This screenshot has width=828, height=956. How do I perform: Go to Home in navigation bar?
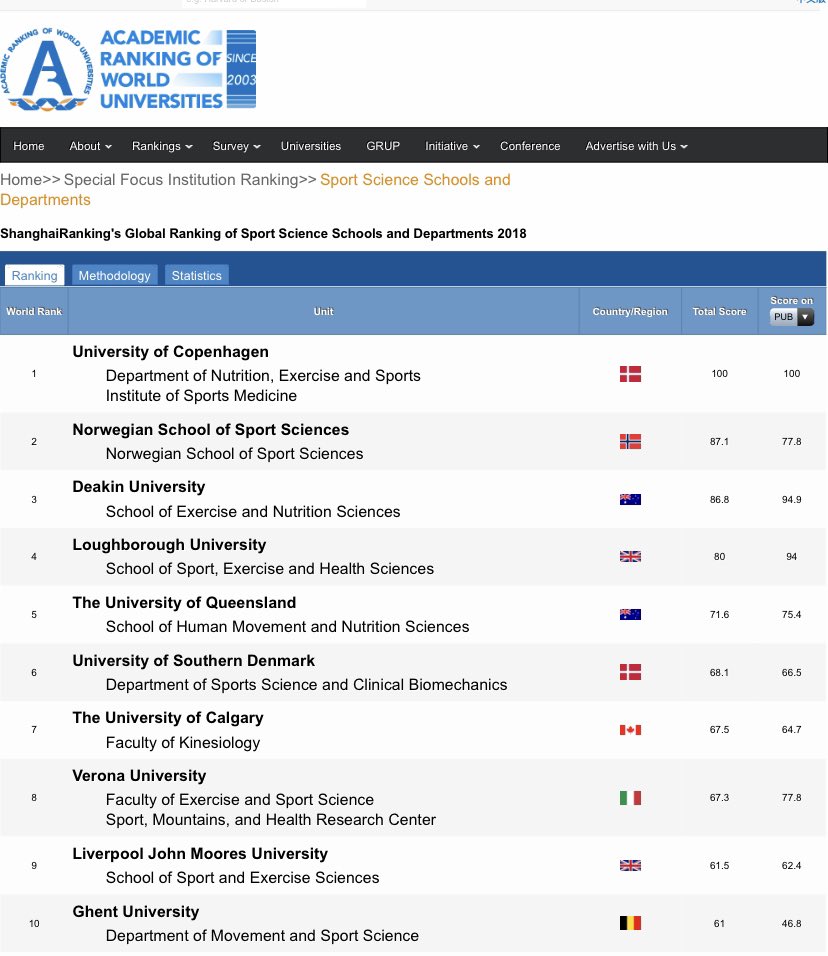(x=29, y=146)
